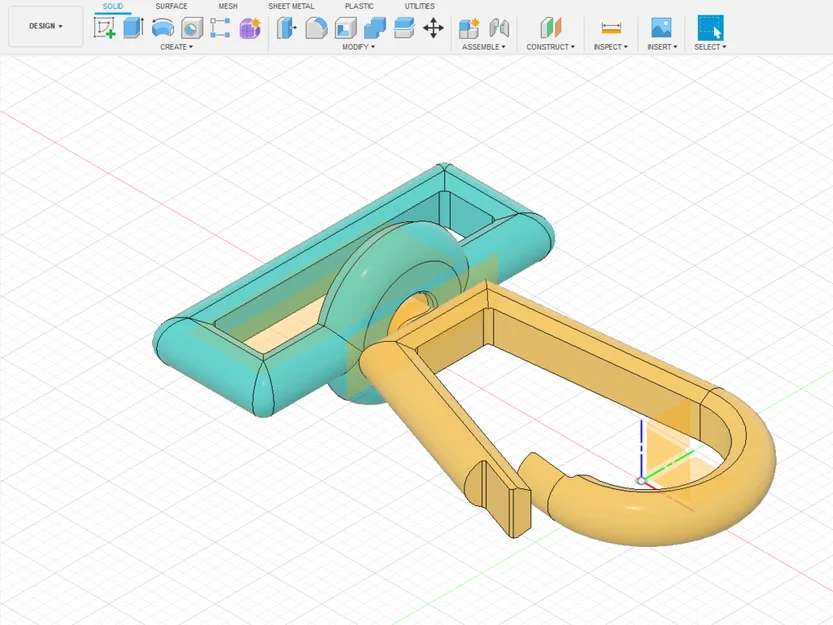Viewport: 833px width, 625px height.
Task: Switch to the Surface tab
Action: tap(171, 6)
